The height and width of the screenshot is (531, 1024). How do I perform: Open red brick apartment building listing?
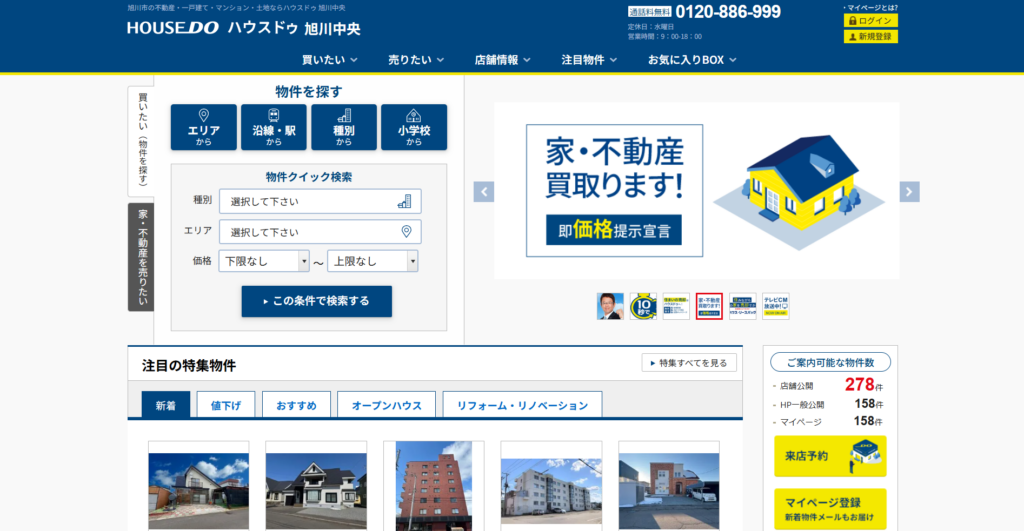[x=434, y=486]
